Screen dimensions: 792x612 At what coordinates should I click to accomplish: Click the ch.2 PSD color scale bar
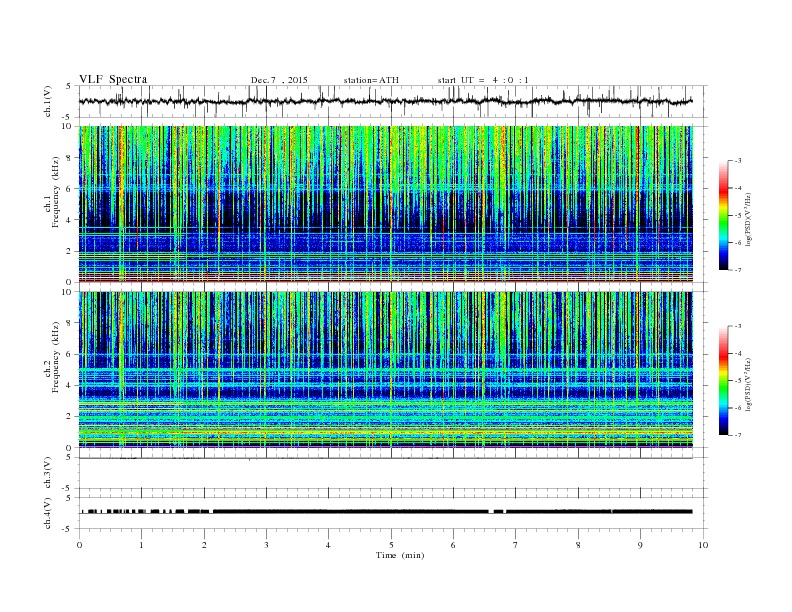tap(724, 380)
